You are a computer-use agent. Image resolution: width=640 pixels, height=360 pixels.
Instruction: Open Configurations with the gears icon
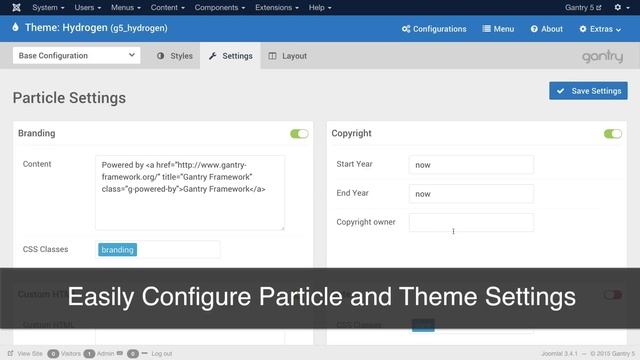pyautogui.click(x=434, y=29)
